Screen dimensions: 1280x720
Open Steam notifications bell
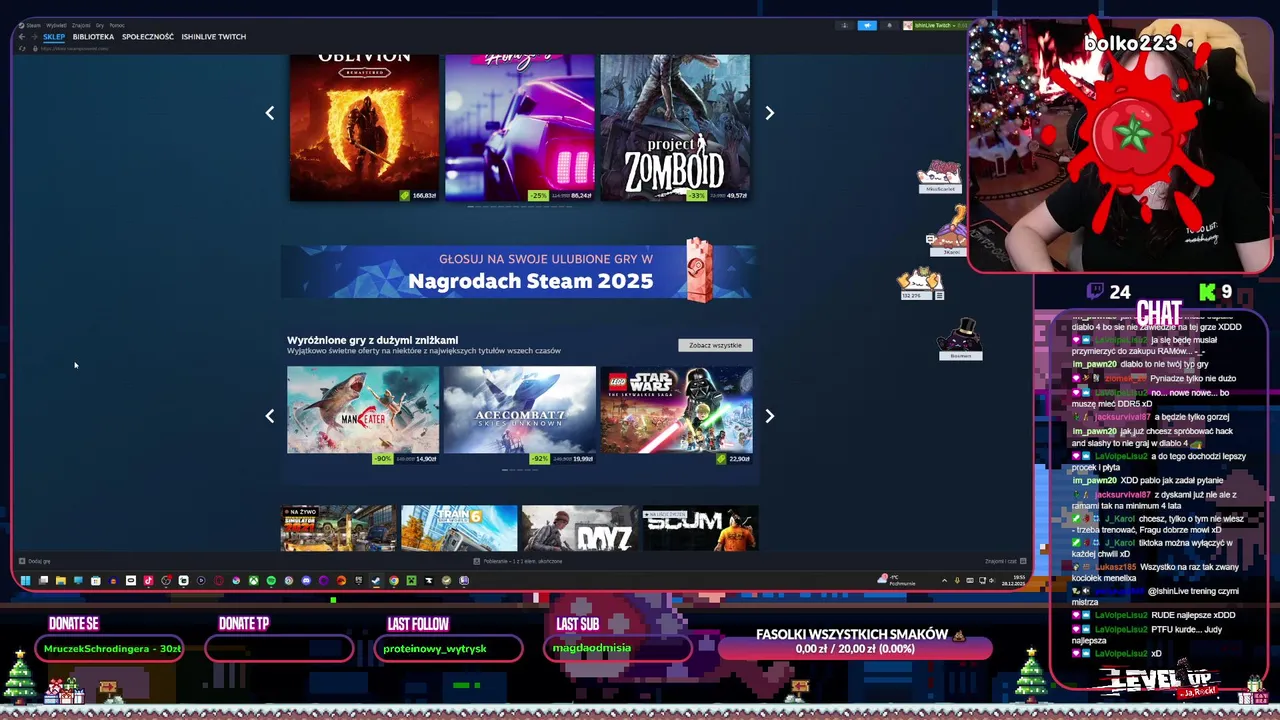(x=890, y=26)
